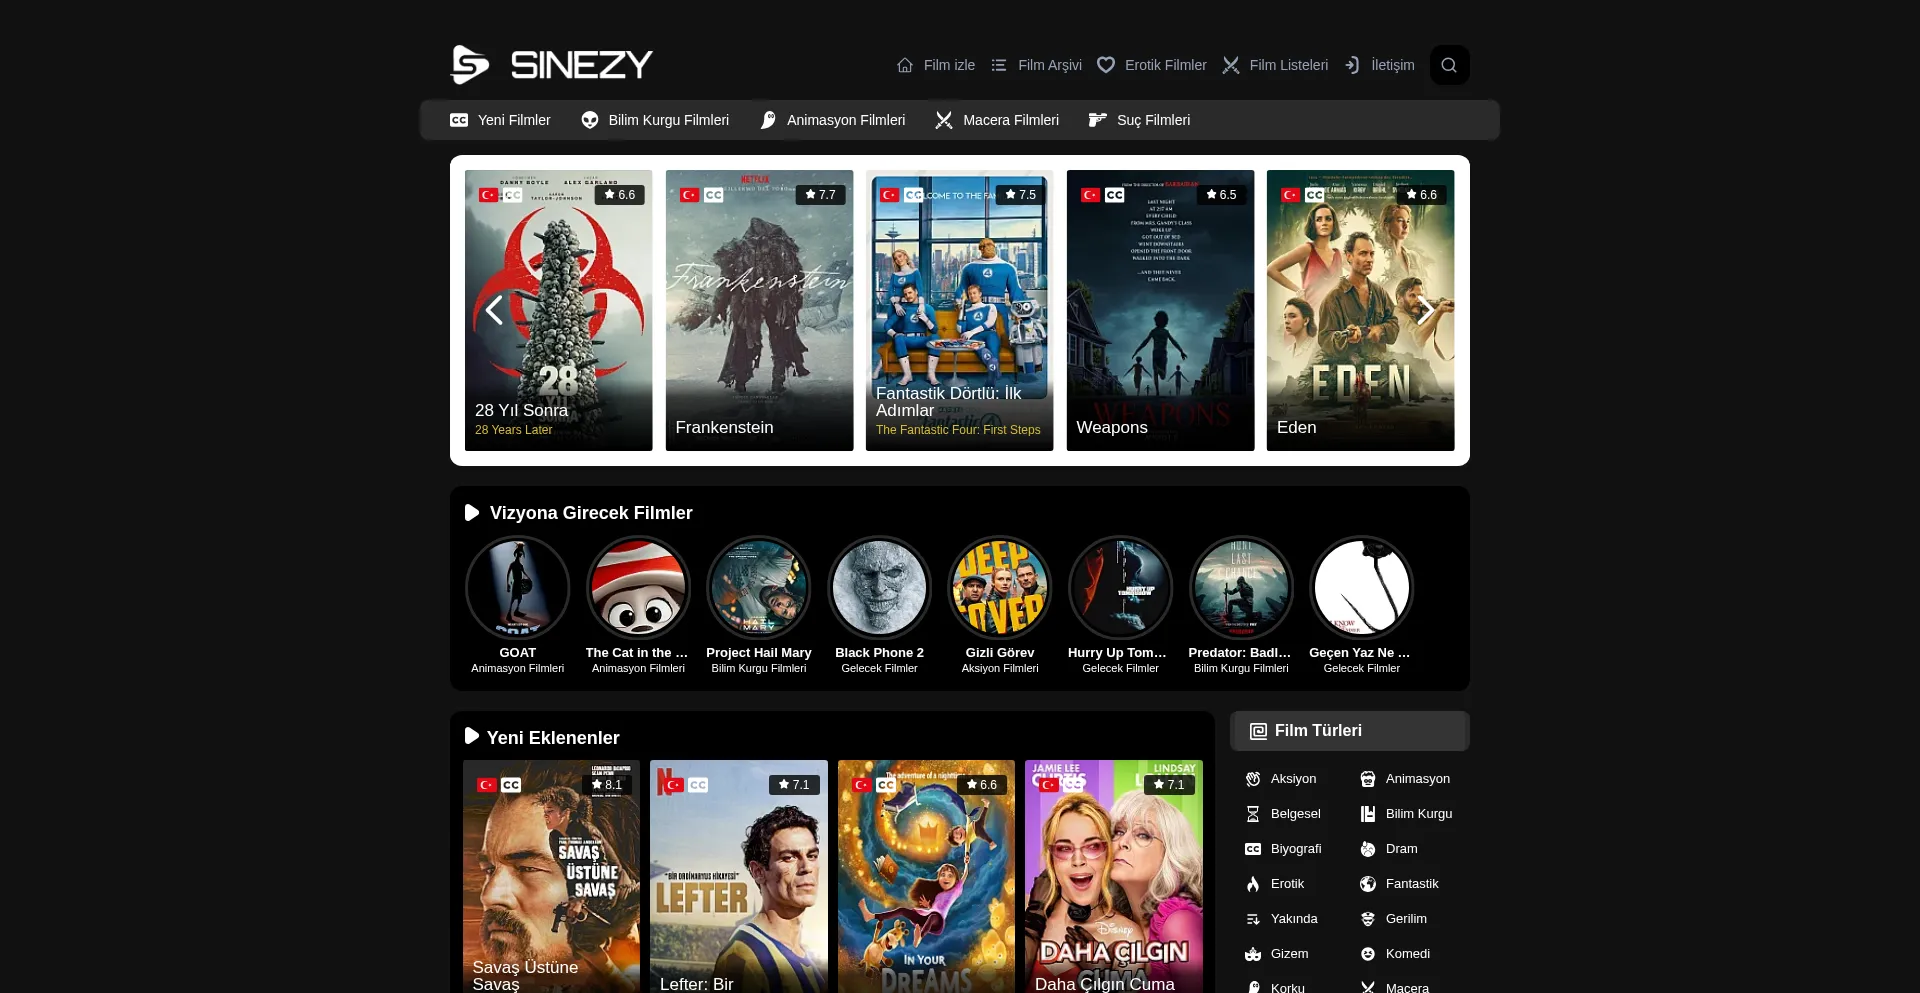
Task: Click the alien icon for Bilim Kurgu Filmleri
Action: [590, 120]
